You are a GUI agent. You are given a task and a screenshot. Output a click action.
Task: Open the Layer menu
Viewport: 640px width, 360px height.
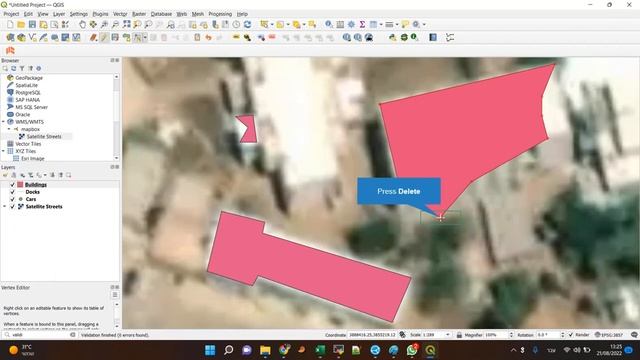59,14
